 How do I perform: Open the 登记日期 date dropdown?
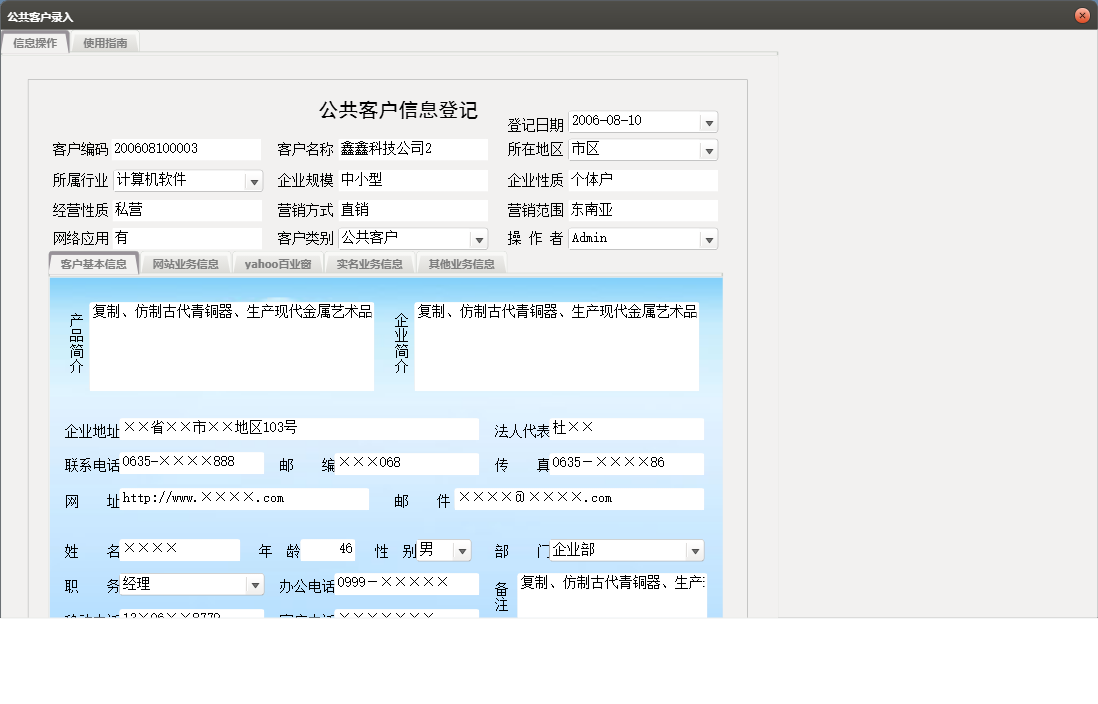708,122
